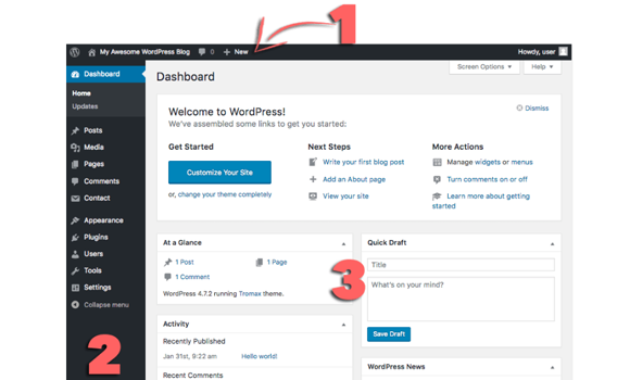Click the Appearance paintbrush icon in sidebar
Image resolution: width=630 pixels, height=380 pixels.
tap(75, 221)
